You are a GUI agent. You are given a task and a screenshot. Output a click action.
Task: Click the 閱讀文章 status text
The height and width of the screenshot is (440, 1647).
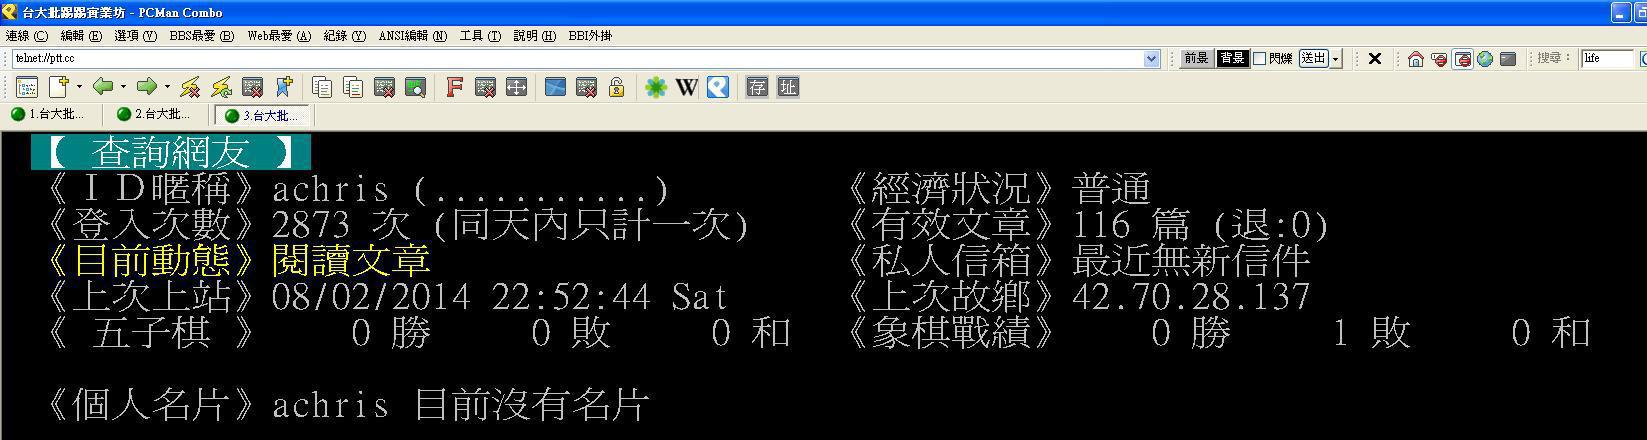click(351, 261)
